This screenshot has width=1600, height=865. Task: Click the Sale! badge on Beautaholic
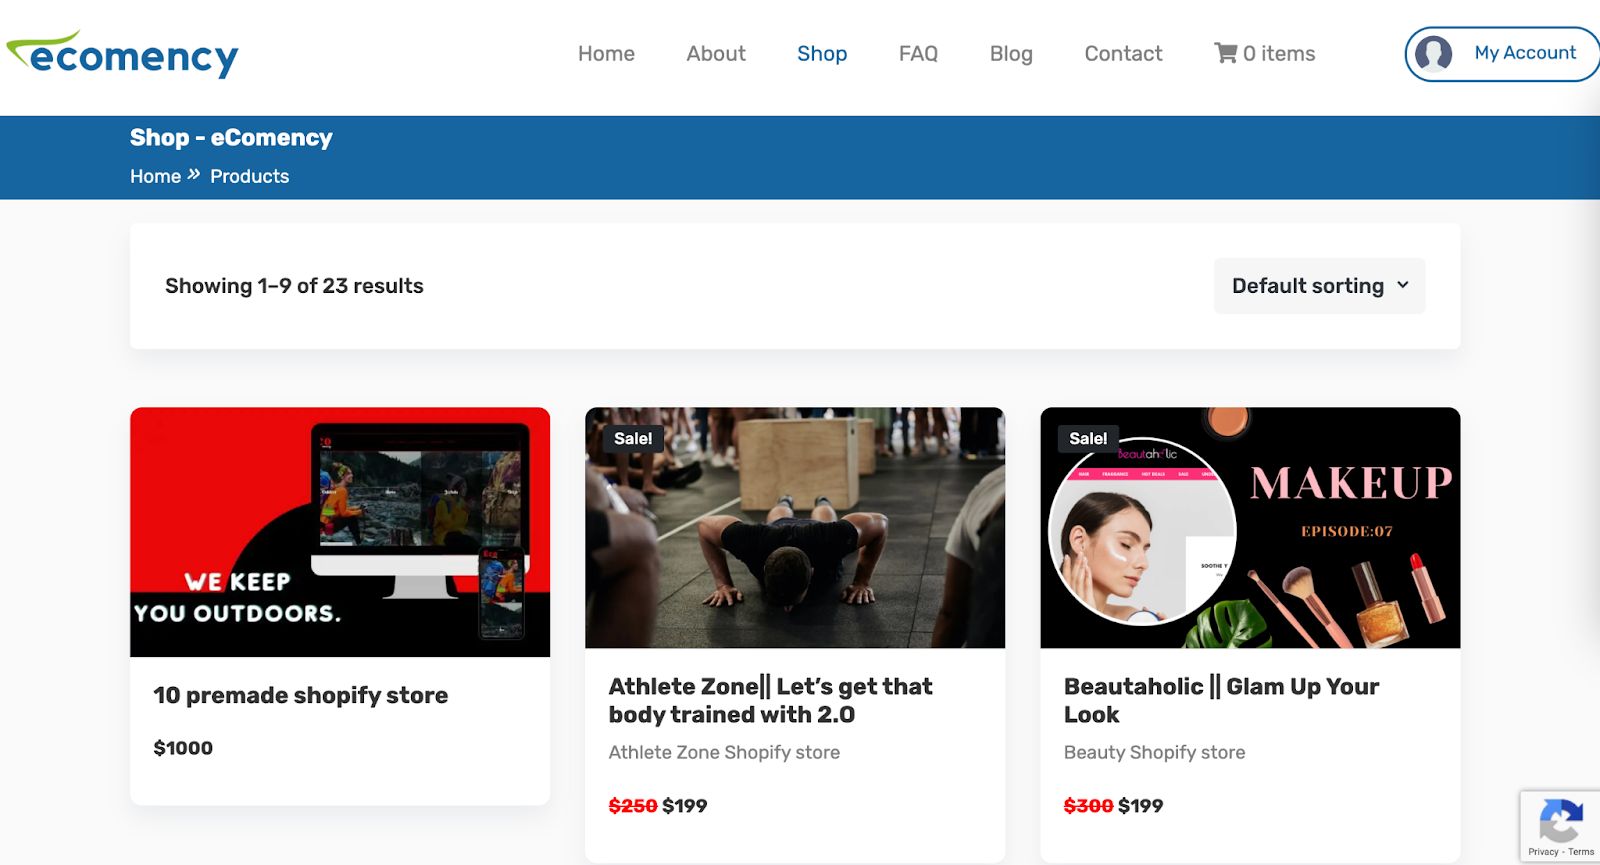tap(1087, 438)
